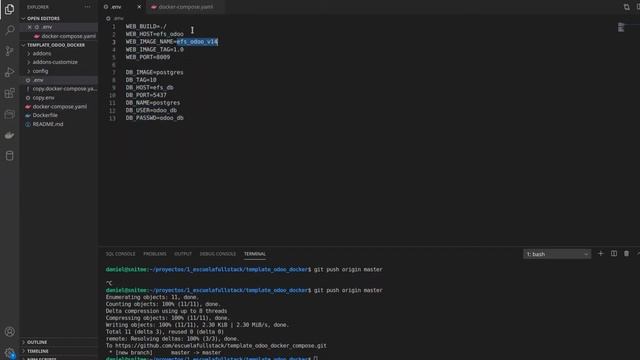Select bash terminal dropdown

point(557,254)
